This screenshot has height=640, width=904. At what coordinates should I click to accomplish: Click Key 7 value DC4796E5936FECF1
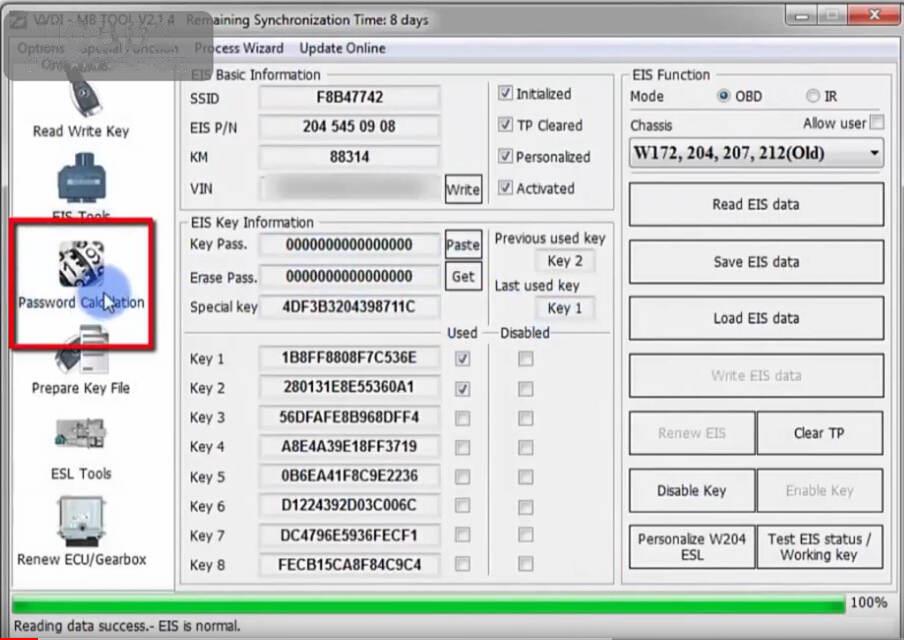349,536
